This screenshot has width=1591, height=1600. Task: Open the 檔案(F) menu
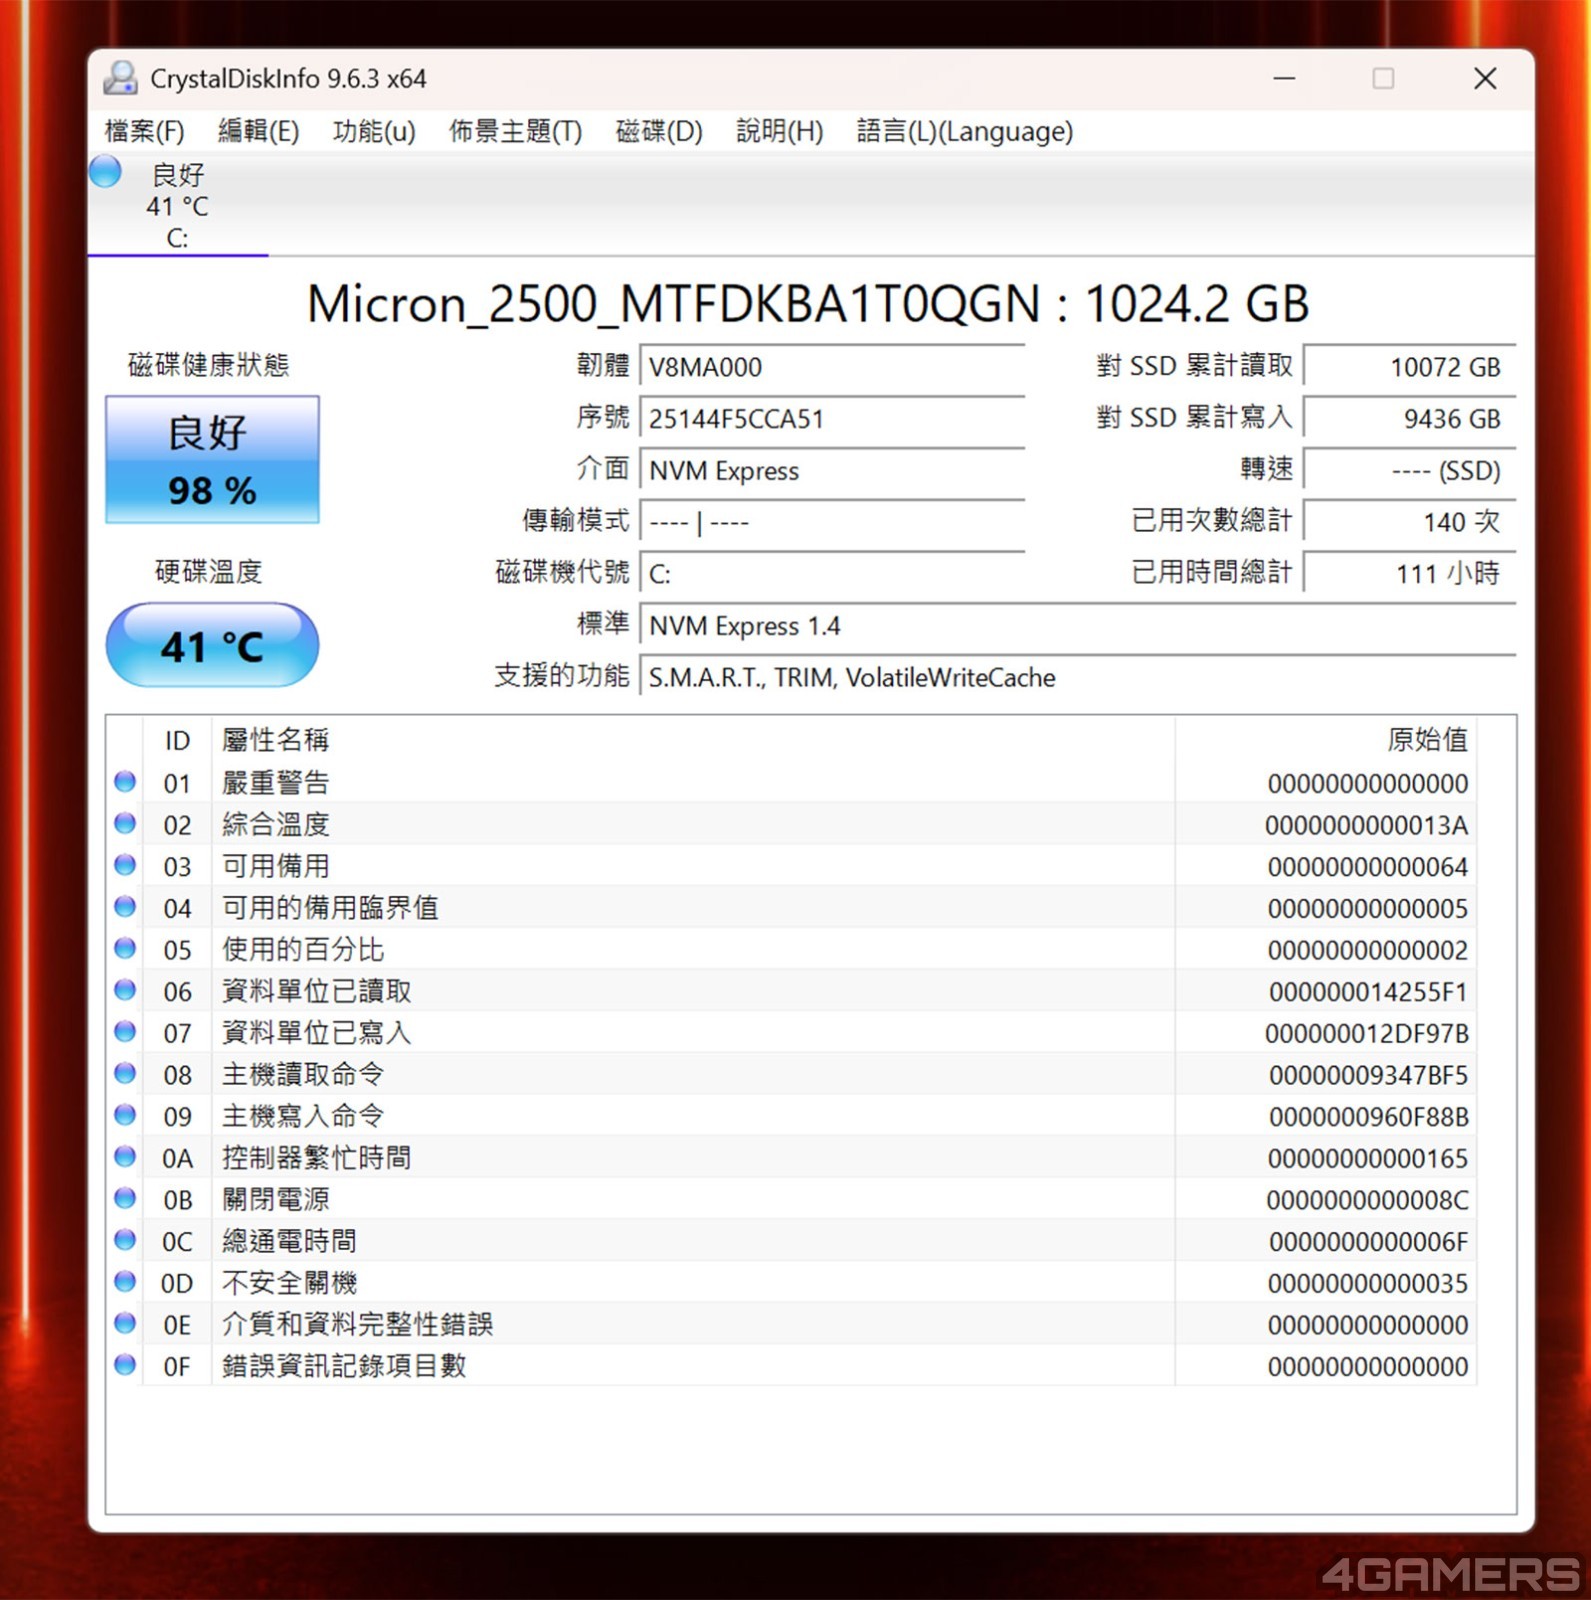(145, 131)
